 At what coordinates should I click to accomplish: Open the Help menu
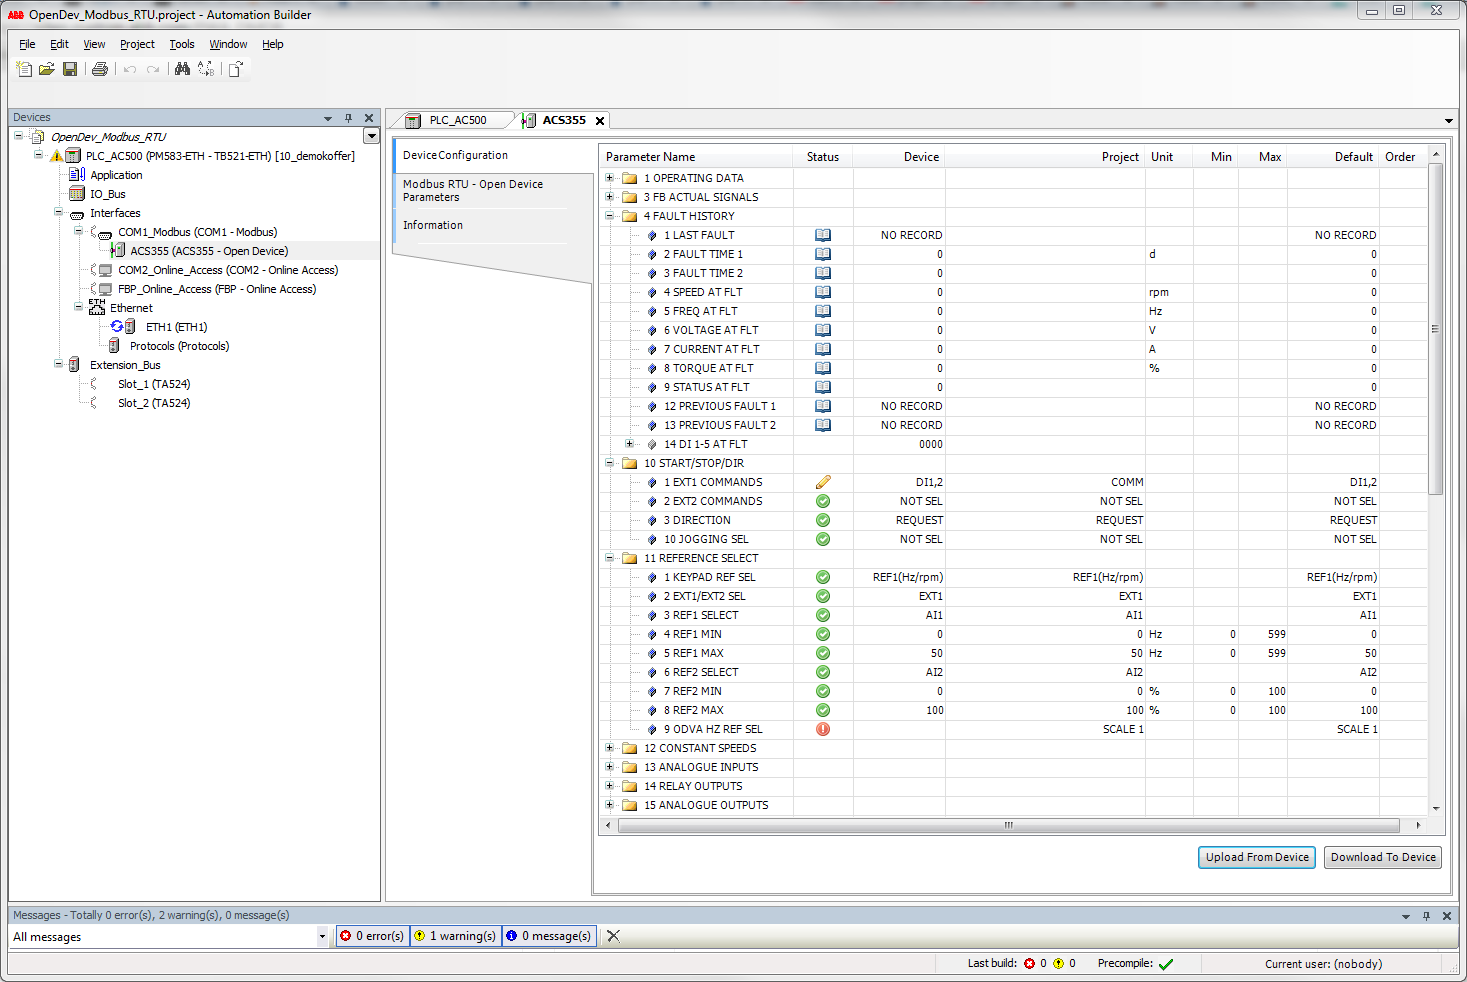[273, 44]
